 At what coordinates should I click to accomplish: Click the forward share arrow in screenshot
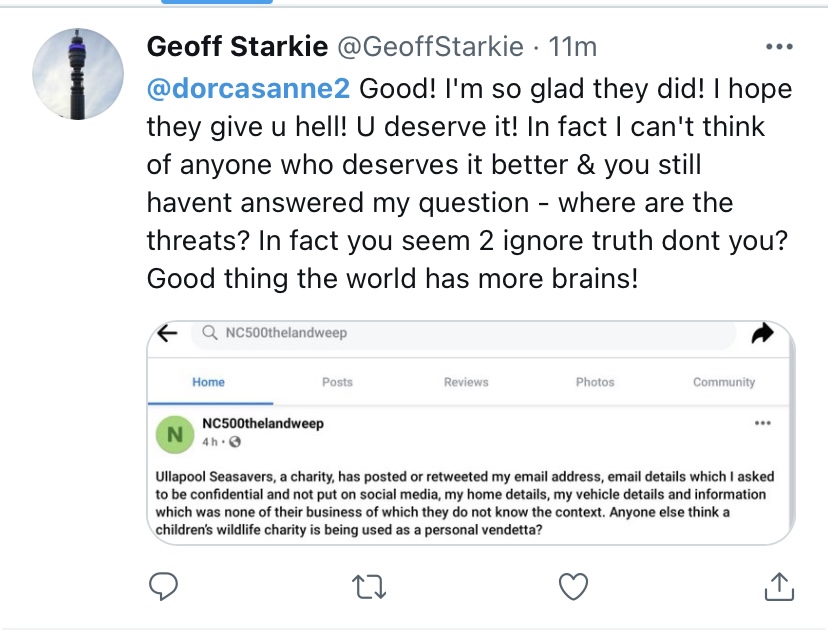click(762, 335)
